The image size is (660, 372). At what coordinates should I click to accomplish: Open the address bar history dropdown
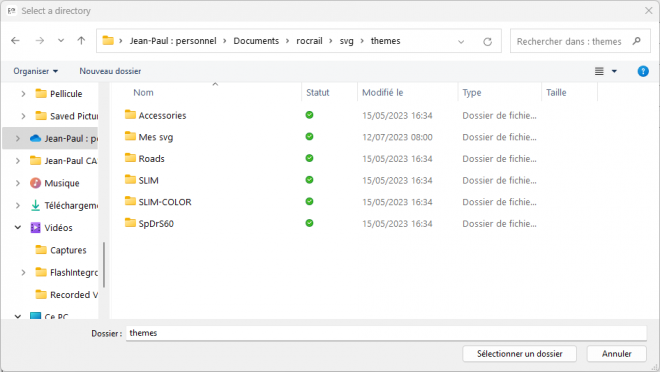(461, 41)
